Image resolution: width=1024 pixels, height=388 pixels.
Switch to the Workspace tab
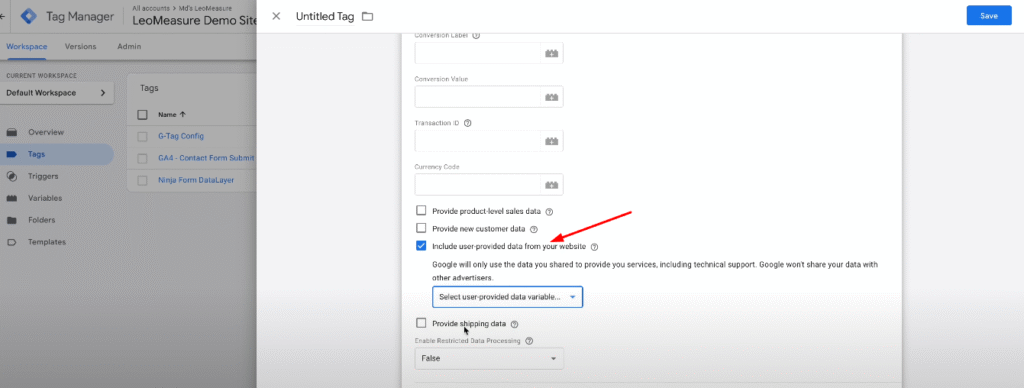click(x=27, y=46)
